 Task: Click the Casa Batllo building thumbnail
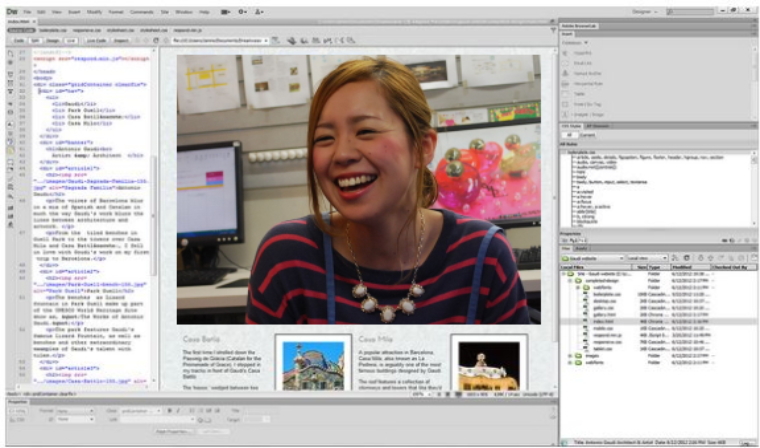[313, 365]
